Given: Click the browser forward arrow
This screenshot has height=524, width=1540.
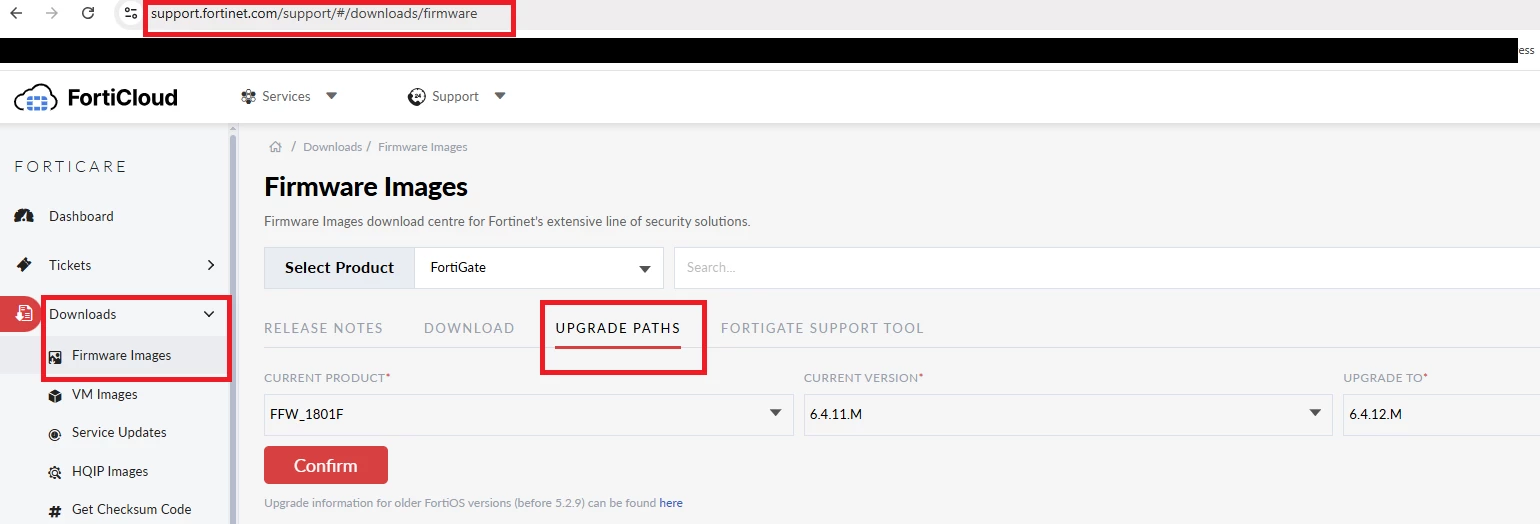Looking at the screenshot, I should (x=52, y=14).
